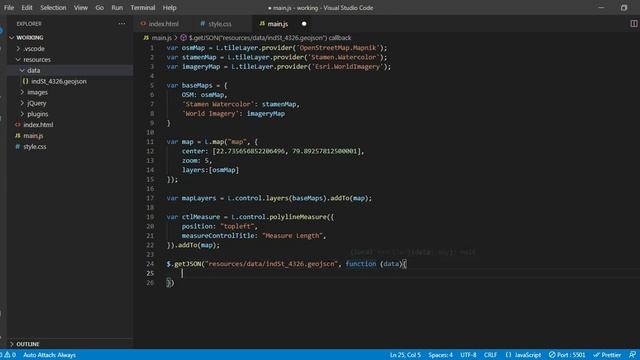
Task: Click the hash icon beside style.css in explorer
Action: click(x=18, y=147)
